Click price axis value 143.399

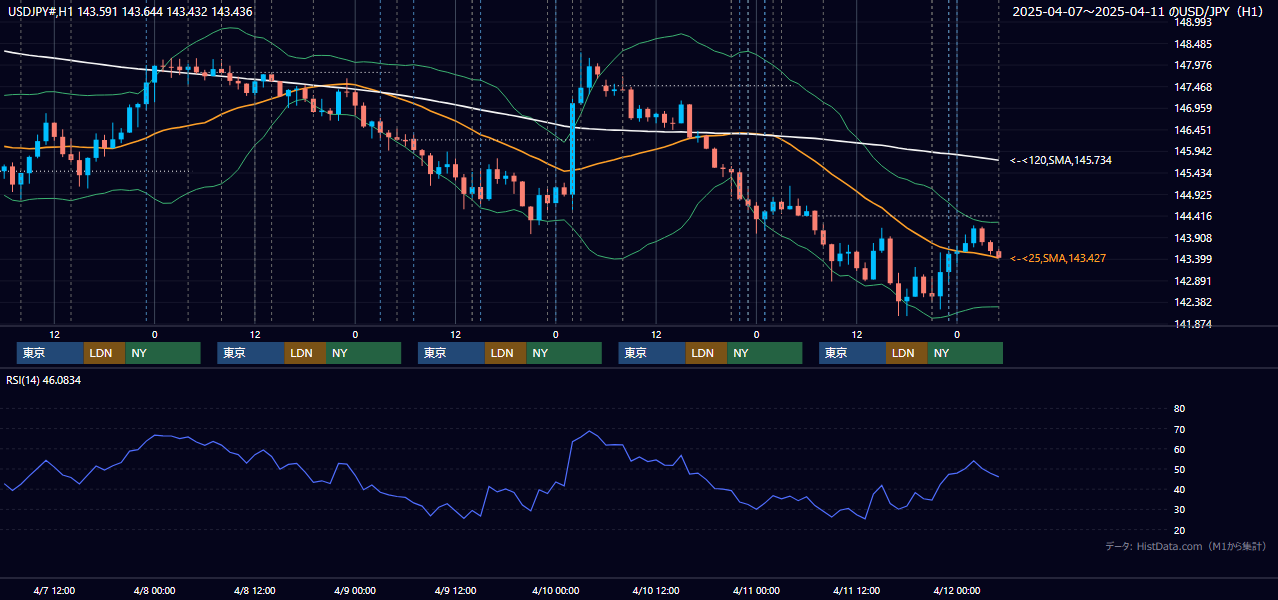(x=1193, y=259)
